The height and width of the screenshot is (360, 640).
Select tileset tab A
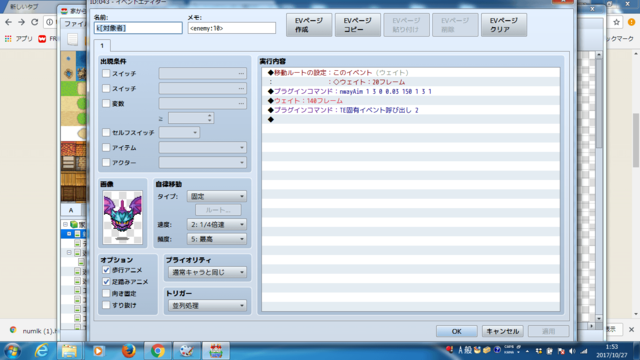click(71, 210)
